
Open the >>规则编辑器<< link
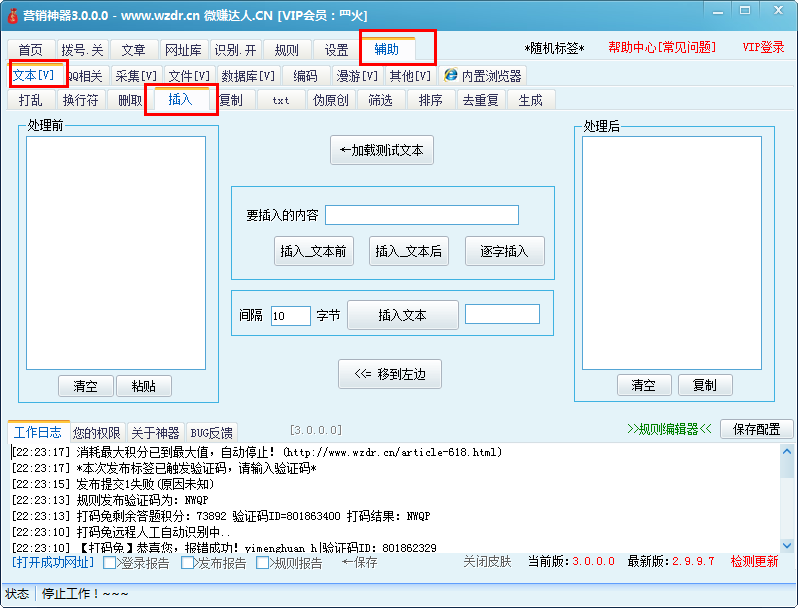[669, 429]
